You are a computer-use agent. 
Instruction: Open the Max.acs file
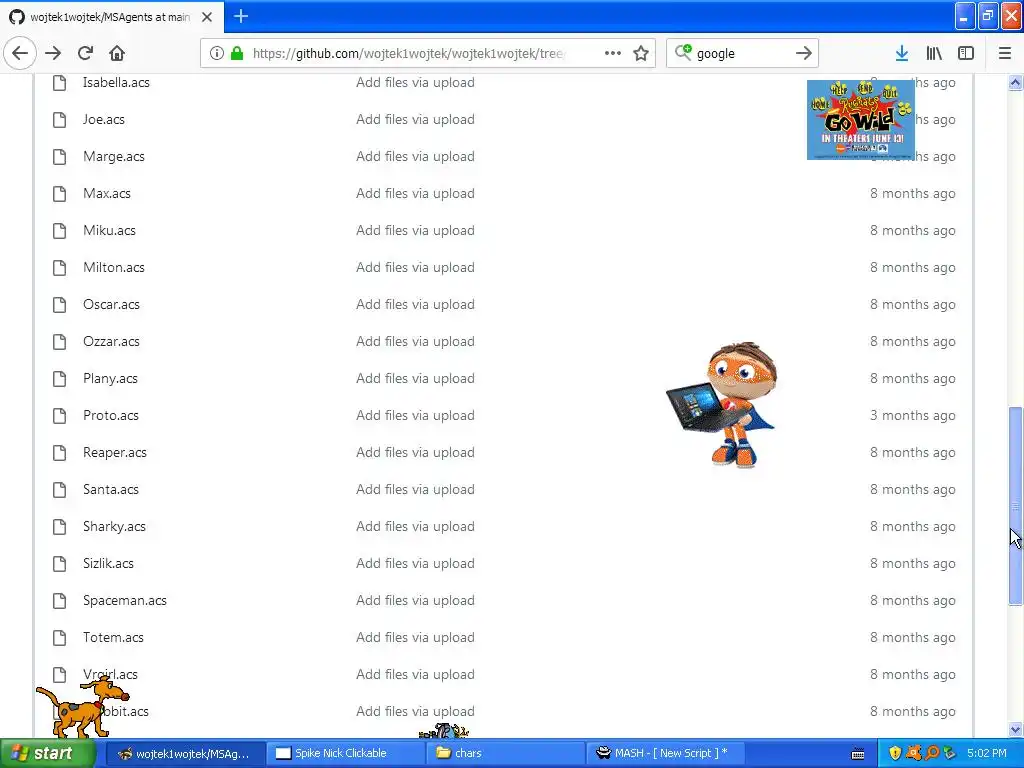[x=106, y=193]
